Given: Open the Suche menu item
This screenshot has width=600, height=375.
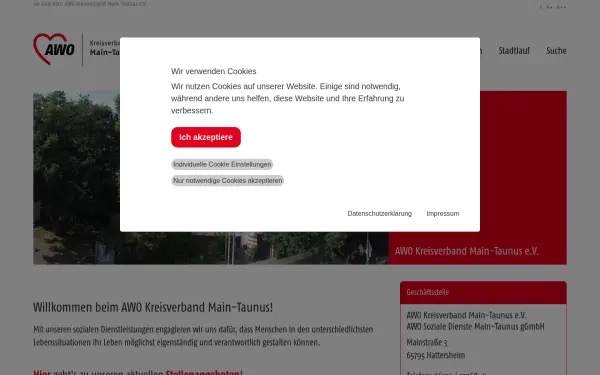Looking at the screenshot, I should (556, 51).
